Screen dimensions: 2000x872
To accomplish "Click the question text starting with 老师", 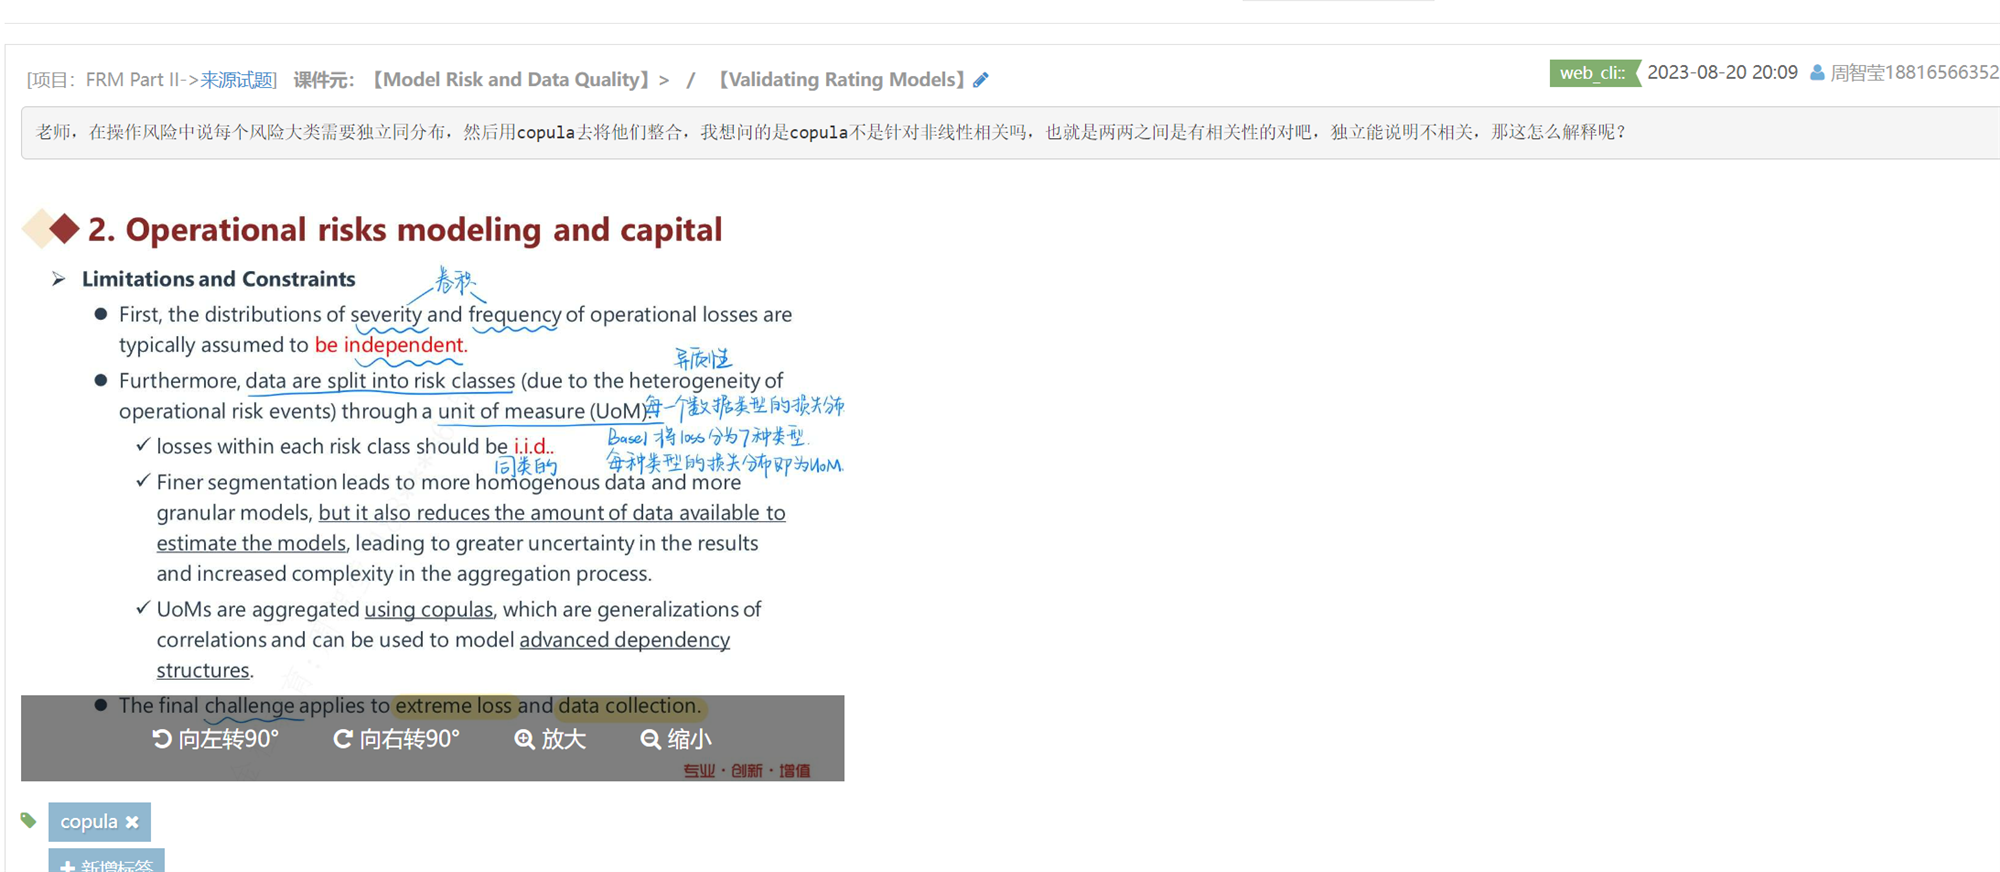I will (x=831, y=132).
